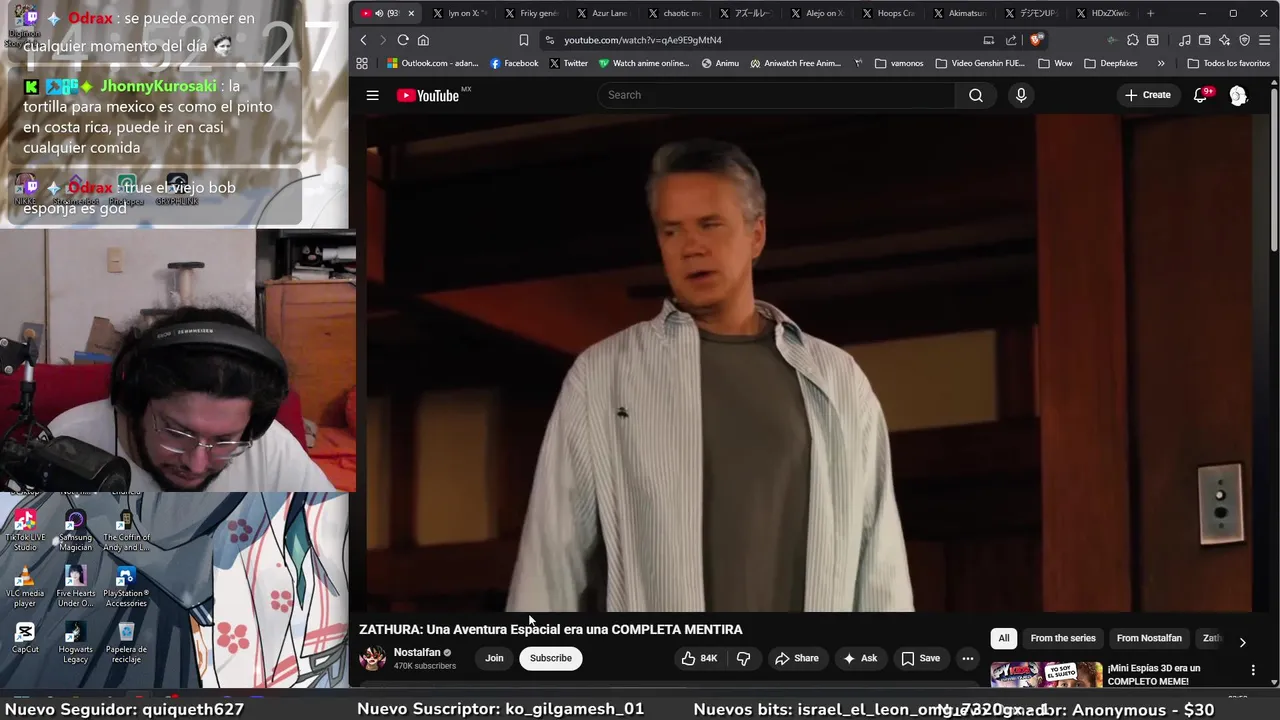Save the video to a playlist
Screen dimensions: 1280x720
pyautogui.click(x=921, y=658)
